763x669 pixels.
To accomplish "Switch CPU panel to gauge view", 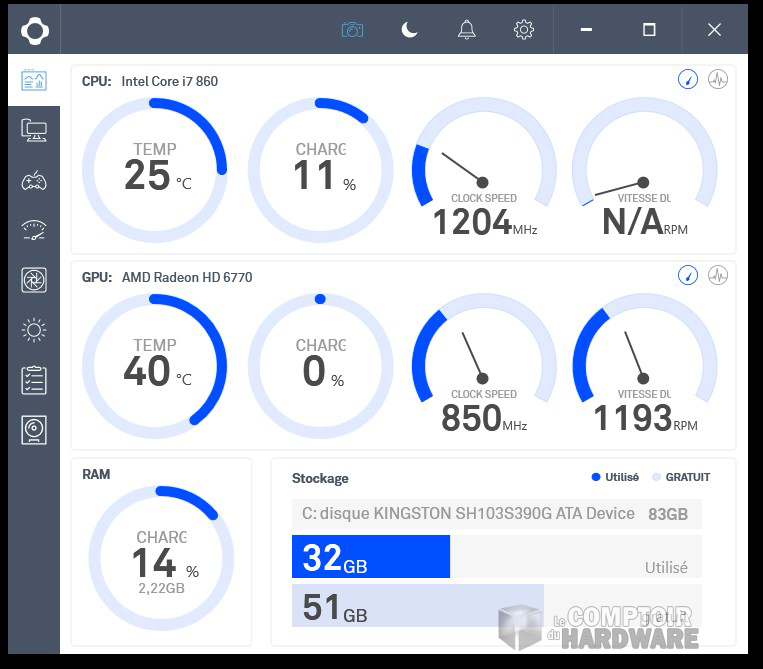I will [687, 80].
